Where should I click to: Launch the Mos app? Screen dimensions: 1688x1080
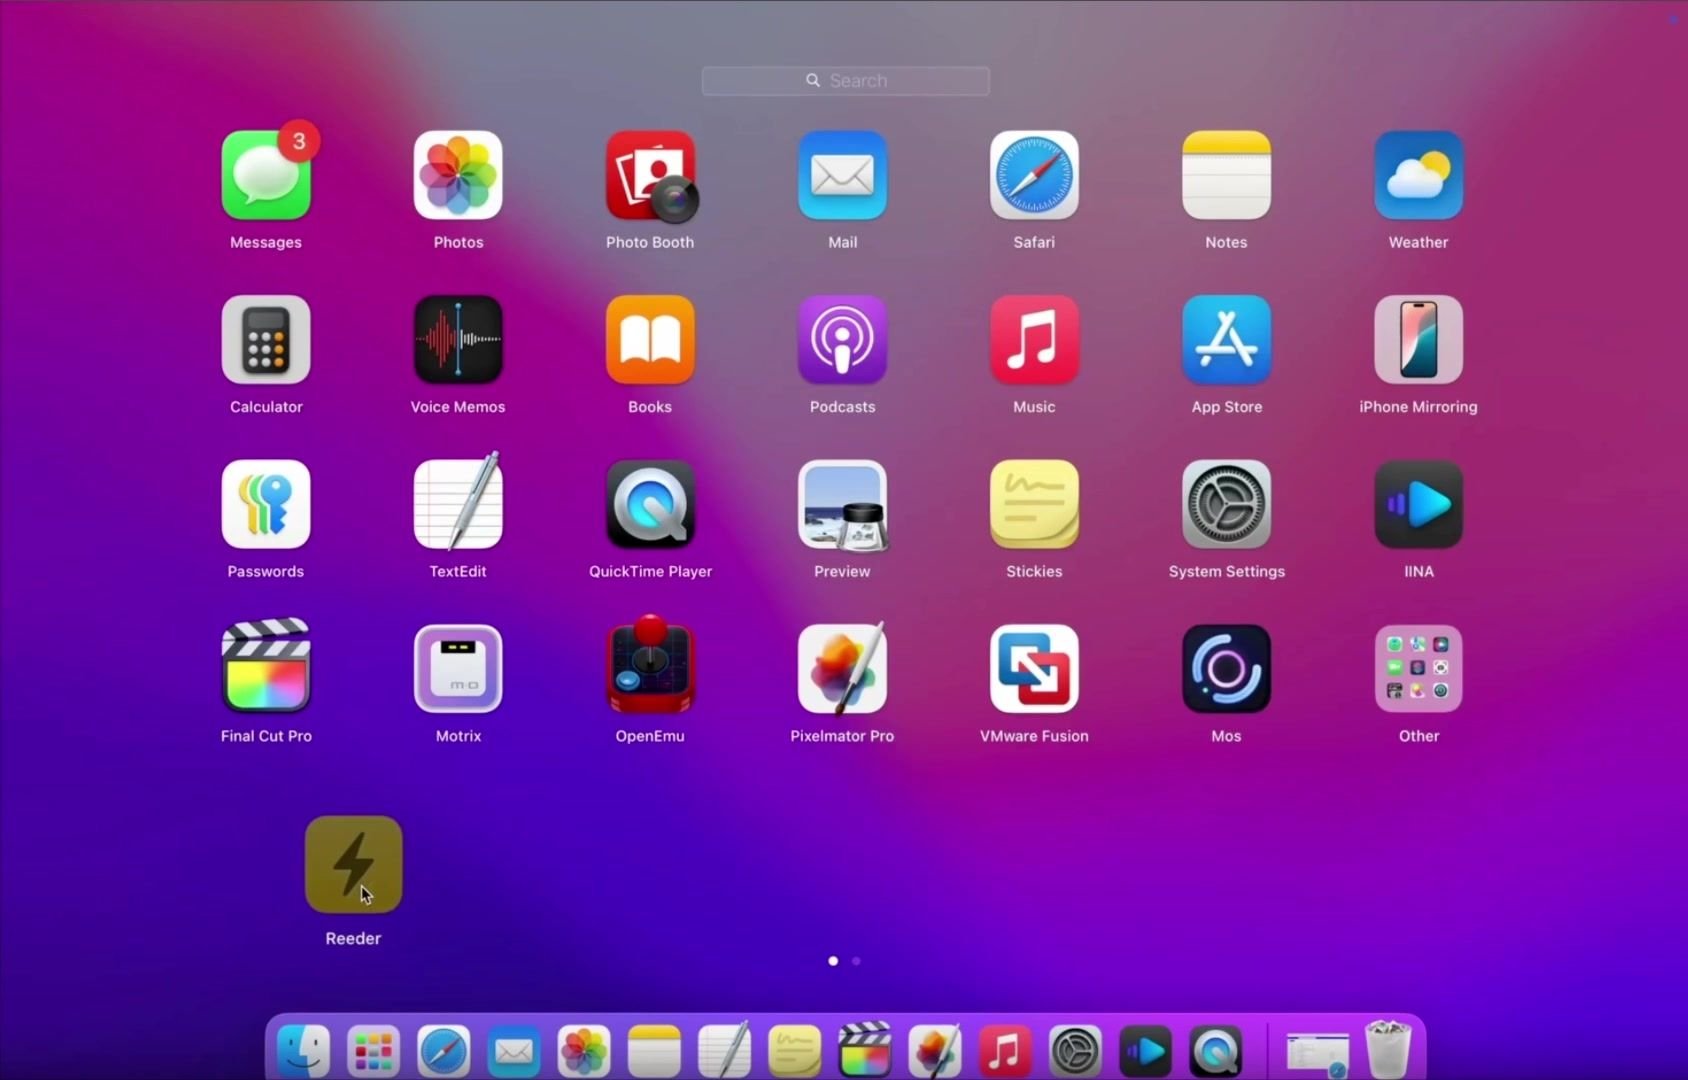pyautogui.click(x=1226, y=669)
